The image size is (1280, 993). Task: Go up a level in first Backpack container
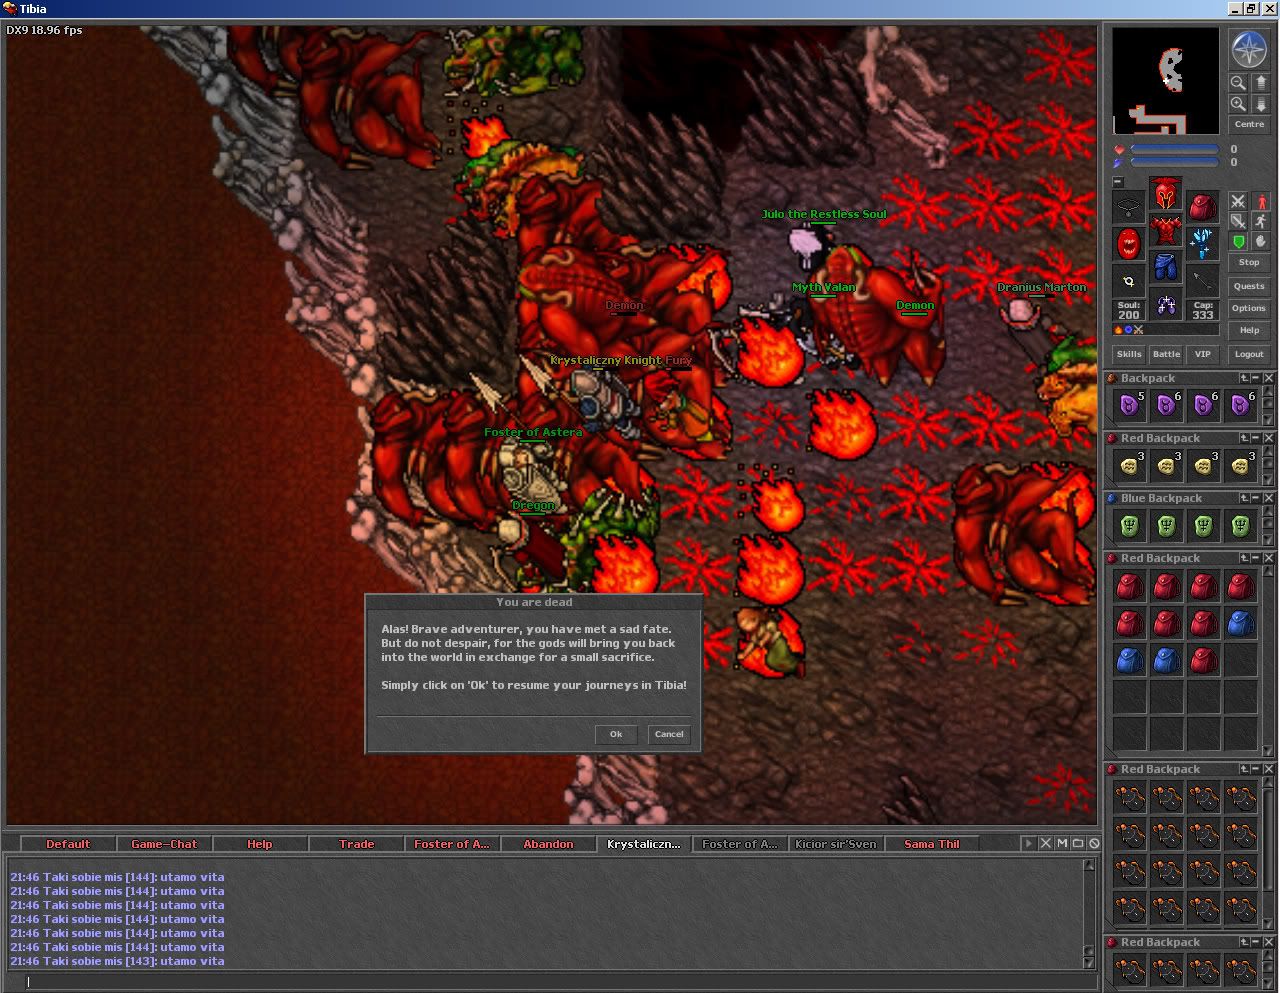[x=1244, y=378]
